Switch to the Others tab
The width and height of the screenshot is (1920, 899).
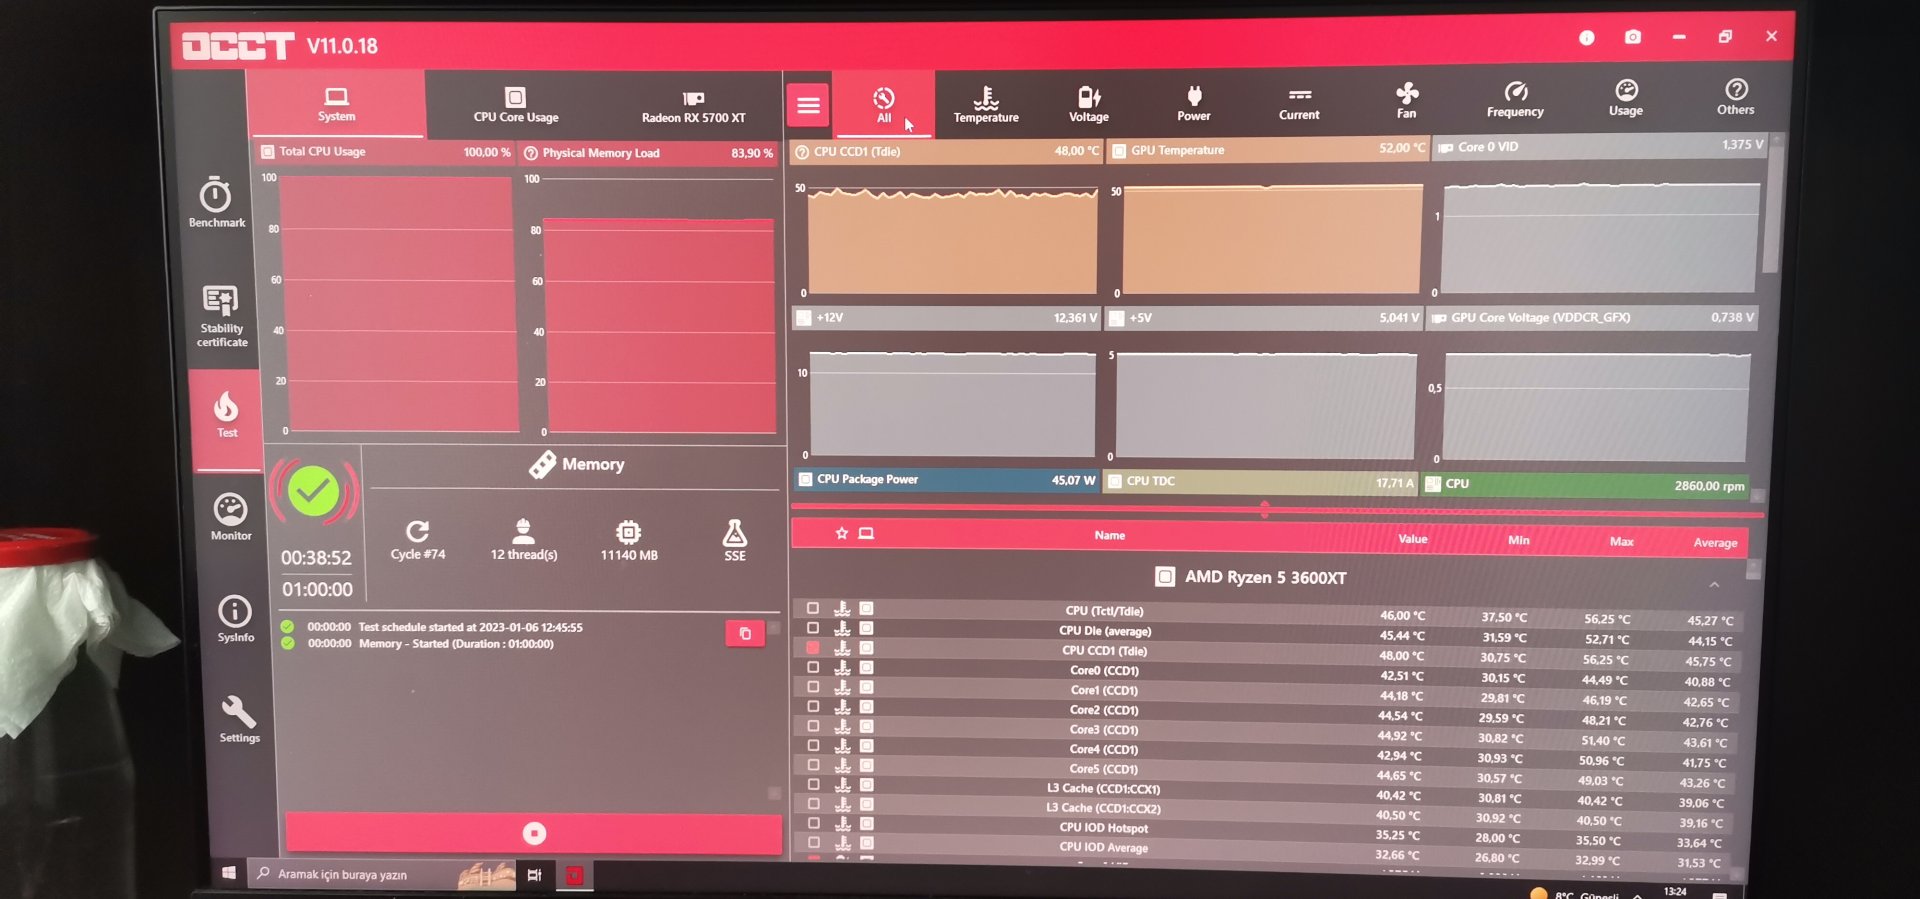[1736, 97]
